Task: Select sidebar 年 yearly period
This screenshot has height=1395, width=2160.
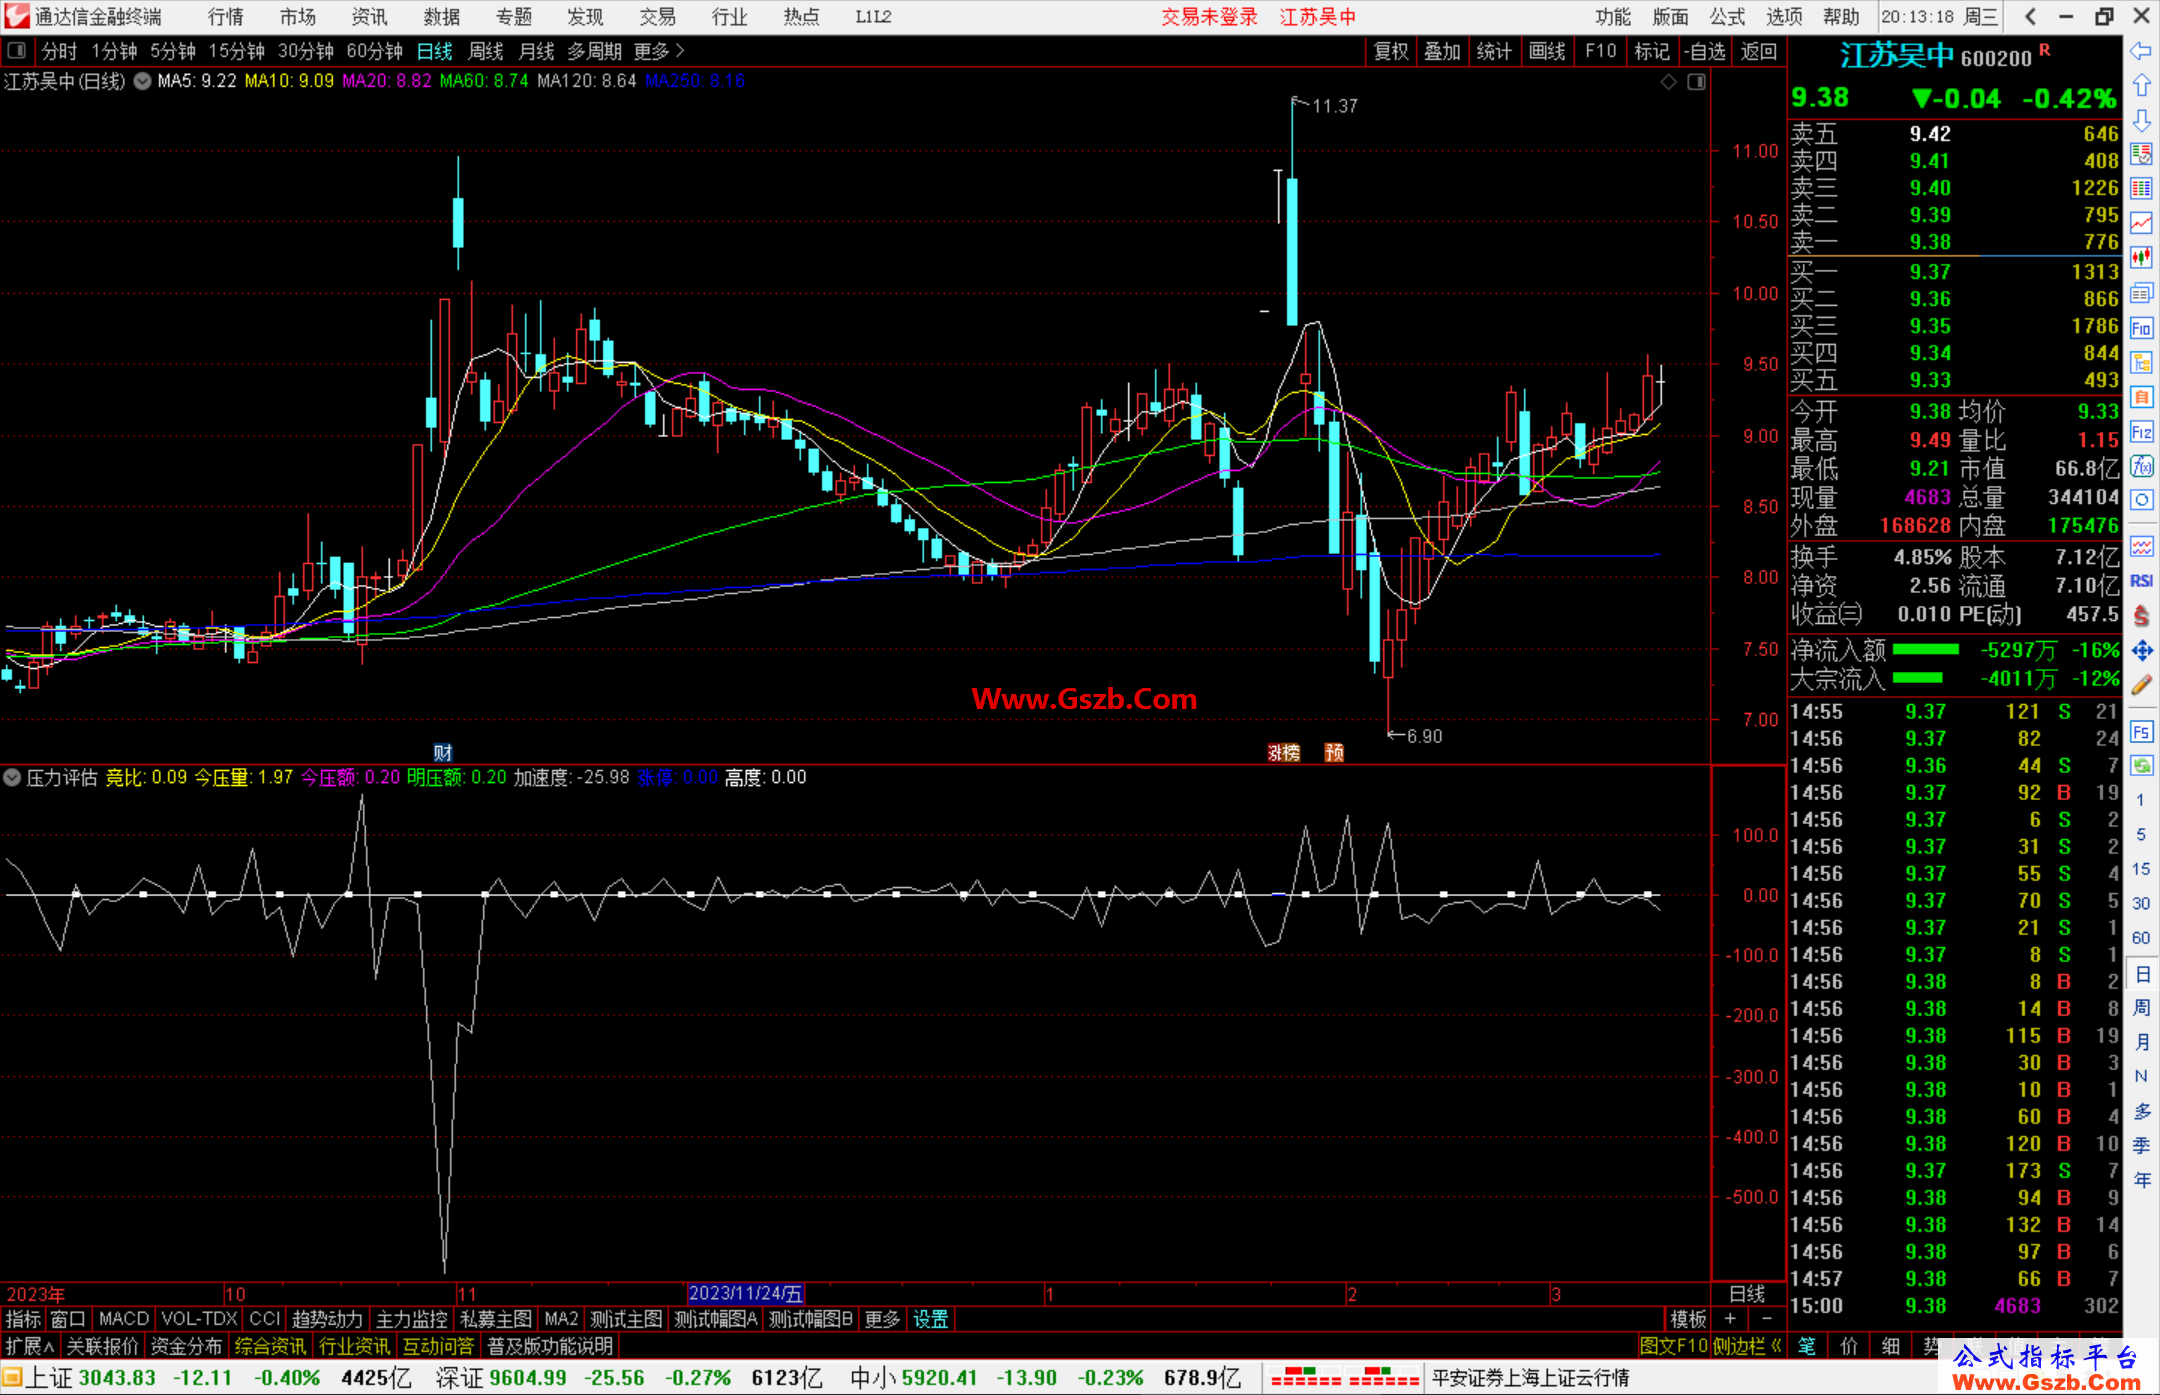Action: (x=2142, y=1180)
